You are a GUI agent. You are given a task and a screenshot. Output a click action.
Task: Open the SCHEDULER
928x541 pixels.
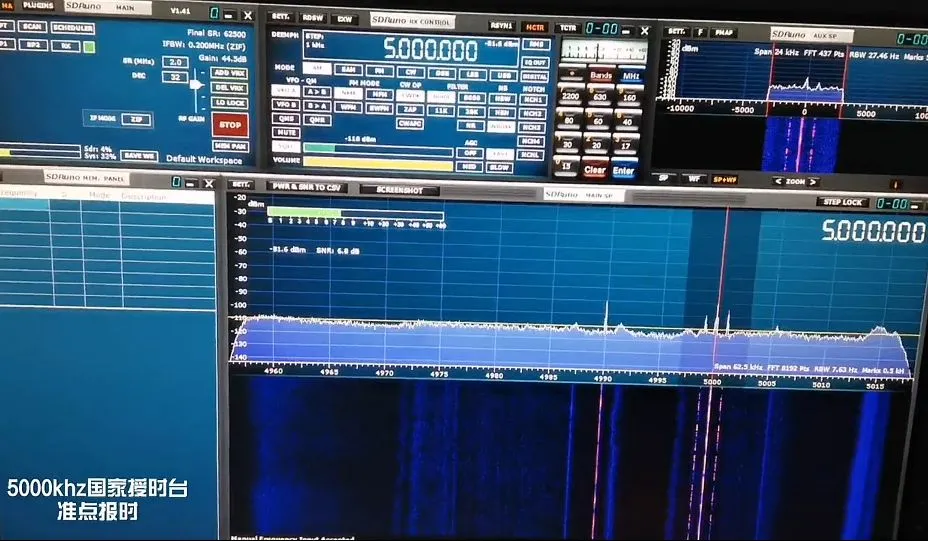click(x=72, y=27)
